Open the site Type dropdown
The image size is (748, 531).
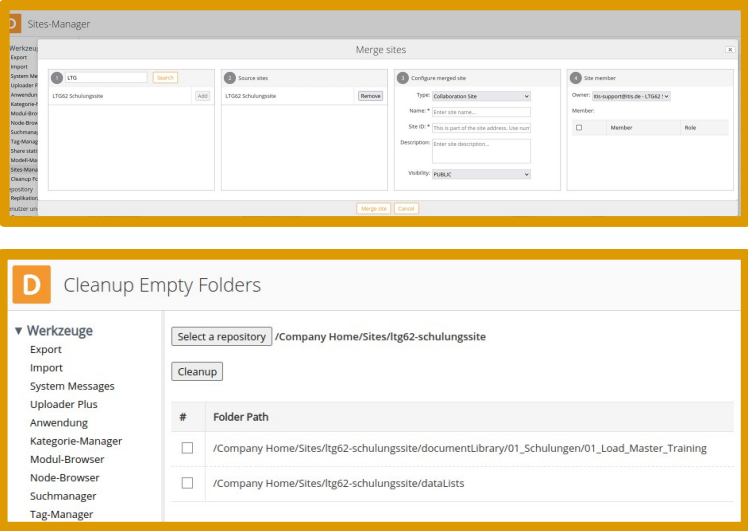[x=481, y=96]
